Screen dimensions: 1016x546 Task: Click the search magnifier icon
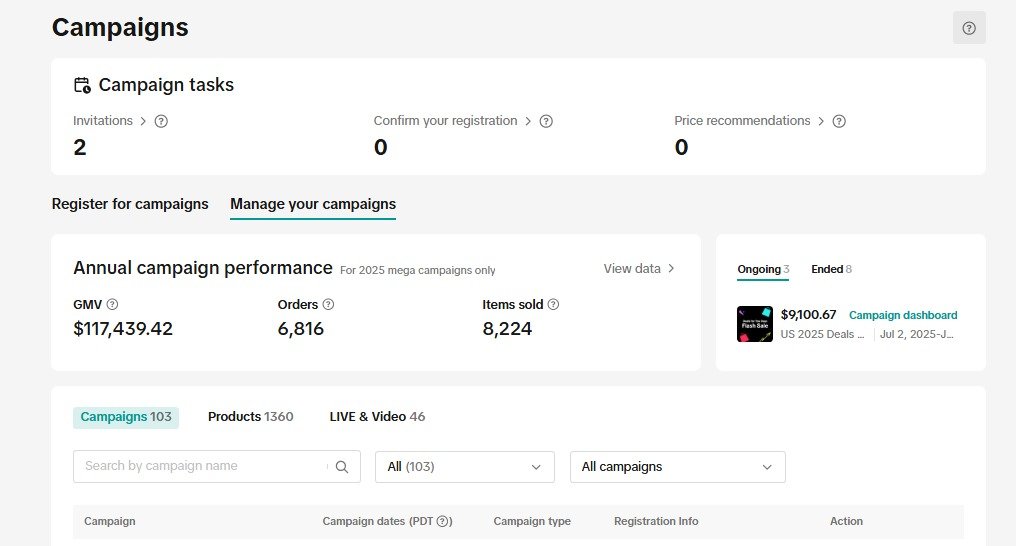[342, 467]
